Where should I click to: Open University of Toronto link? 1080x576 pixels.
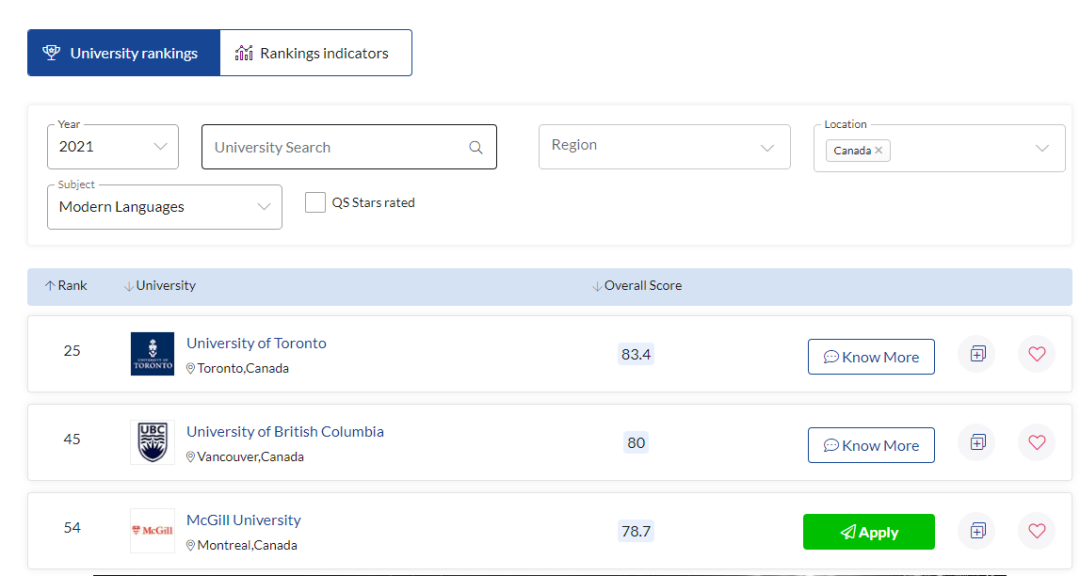pyautogui.click(x=256, y=343)
